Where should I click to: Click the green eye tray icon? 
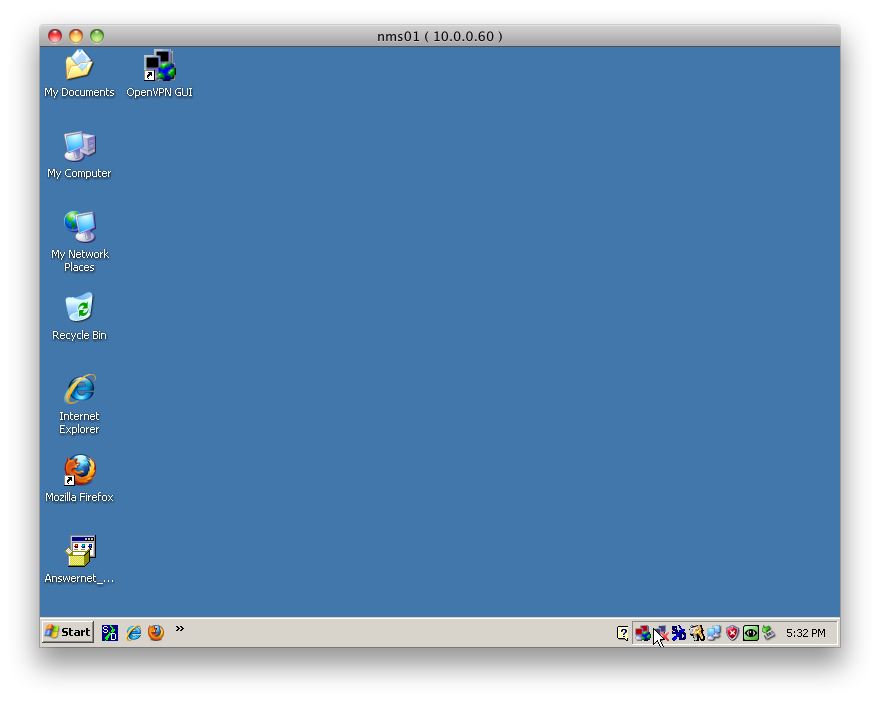click(750, 634)
